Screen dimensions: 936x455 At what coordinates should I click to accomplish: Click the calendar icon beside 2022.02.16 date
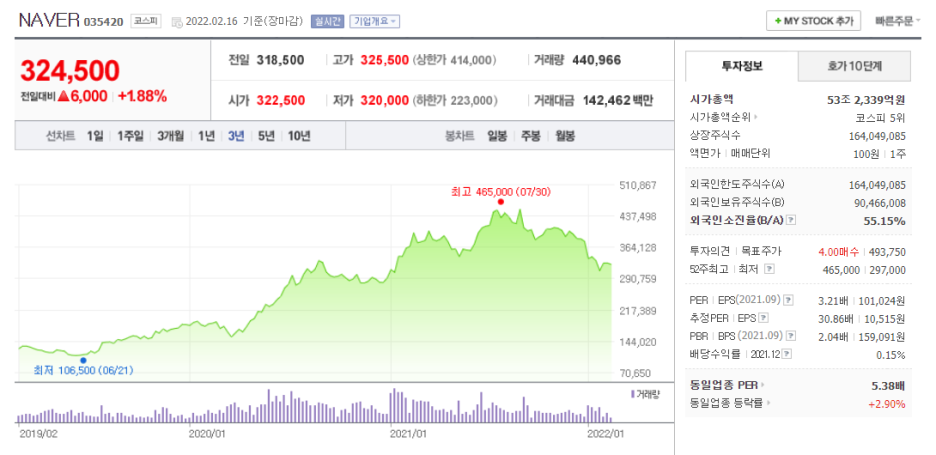[177, 21]
